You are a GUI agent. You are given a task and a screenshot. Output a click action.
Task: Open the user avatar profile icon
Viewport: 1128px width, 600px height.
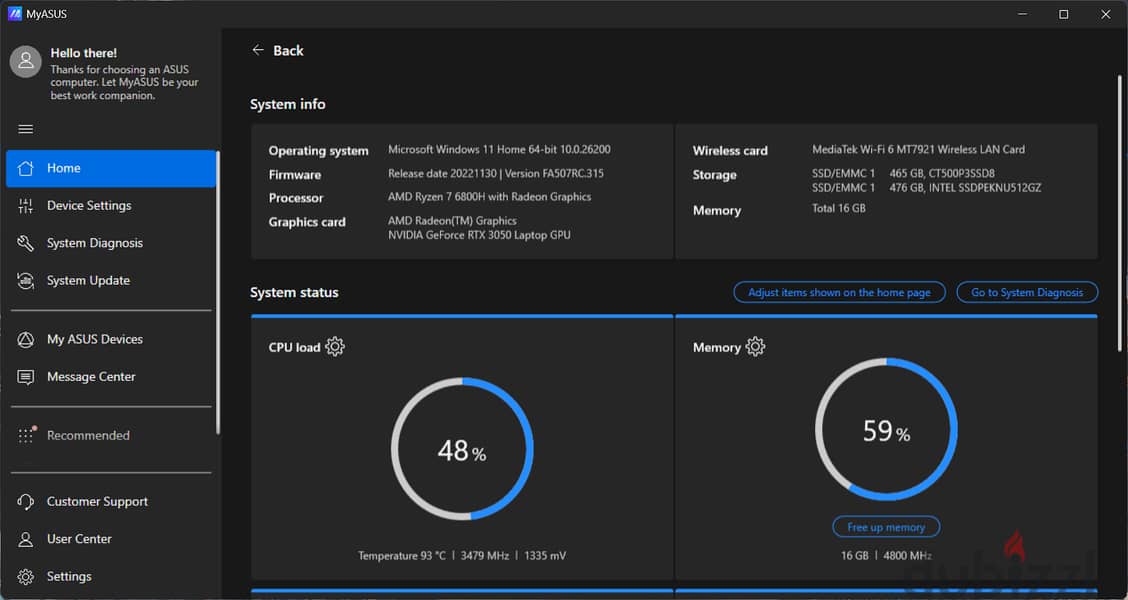click(25, 62)
